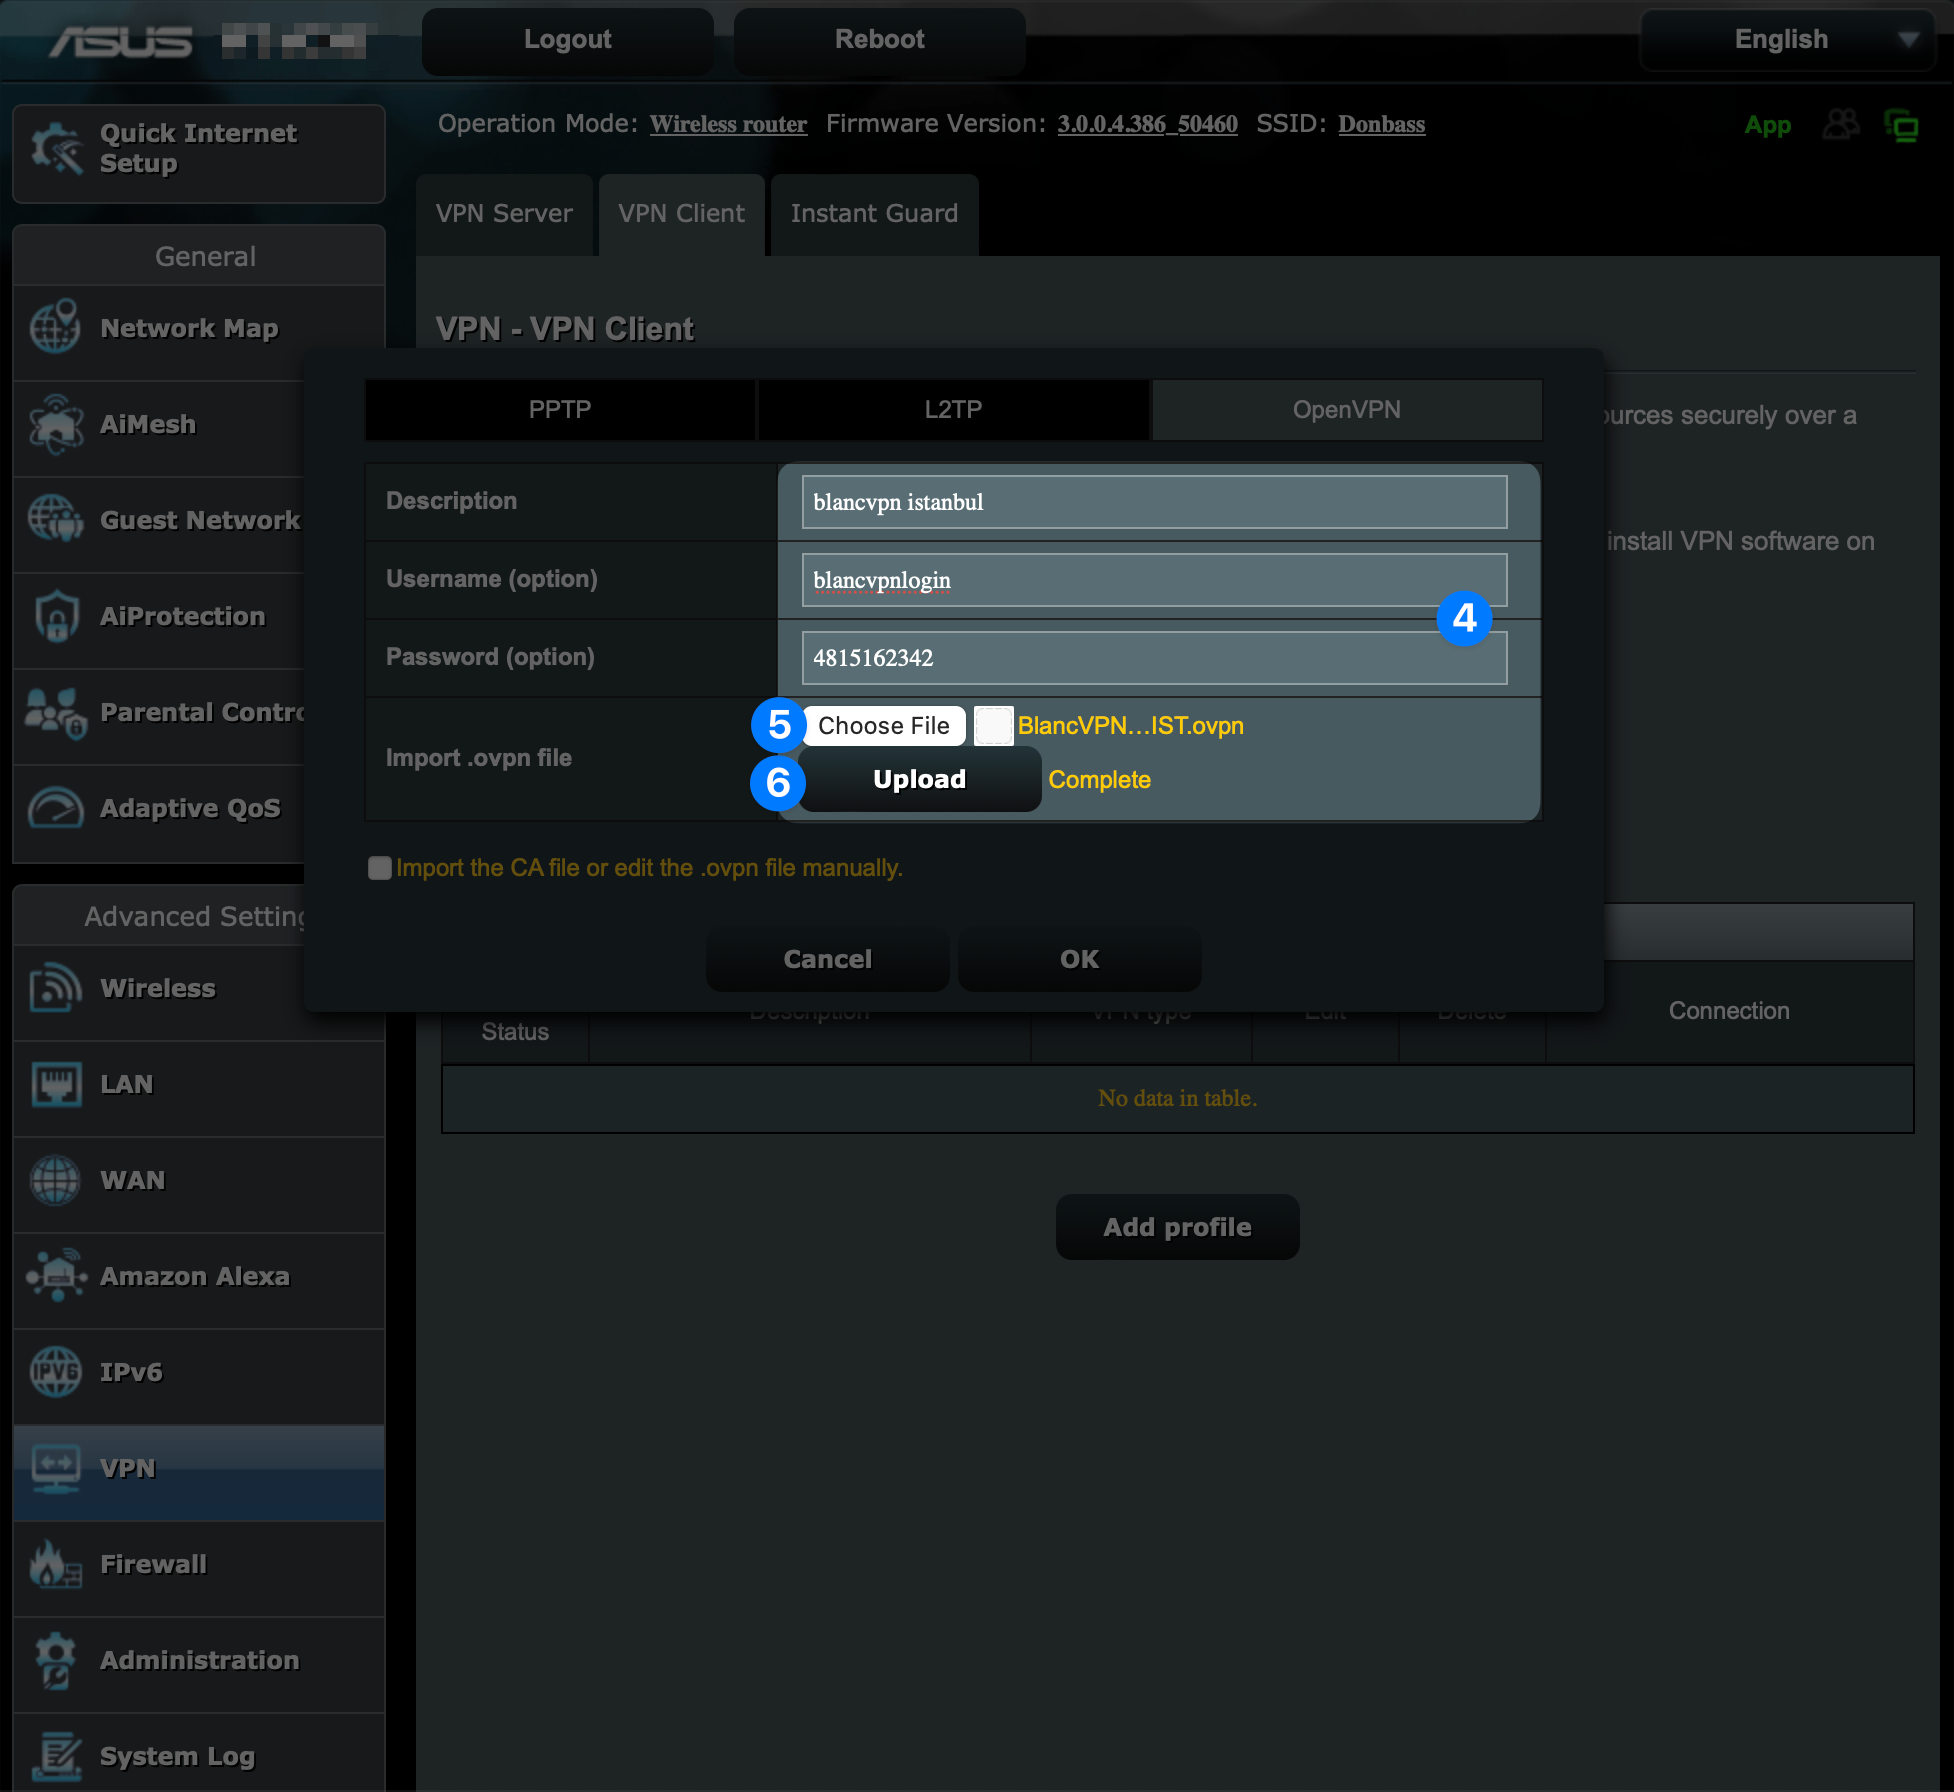1954x1792 pixels.
Task: Click the Network Map globe icon
Action: tap(55, 327)
